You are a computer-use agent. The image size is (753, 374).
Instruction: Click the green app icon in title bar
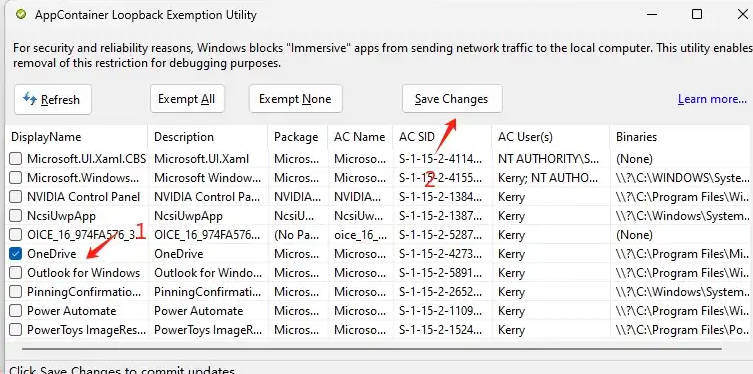pos(21,15)
